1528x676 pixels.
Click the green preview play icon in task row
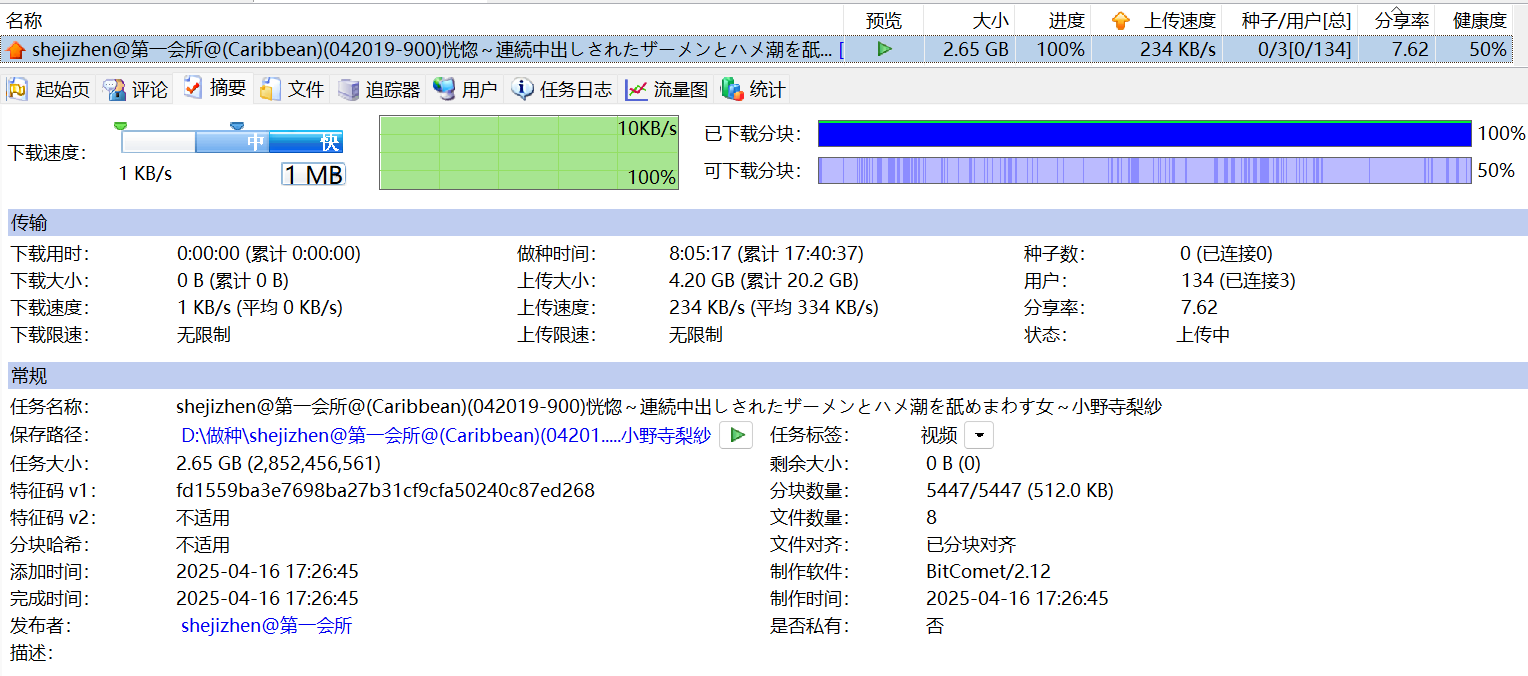(x=884, y=48)
